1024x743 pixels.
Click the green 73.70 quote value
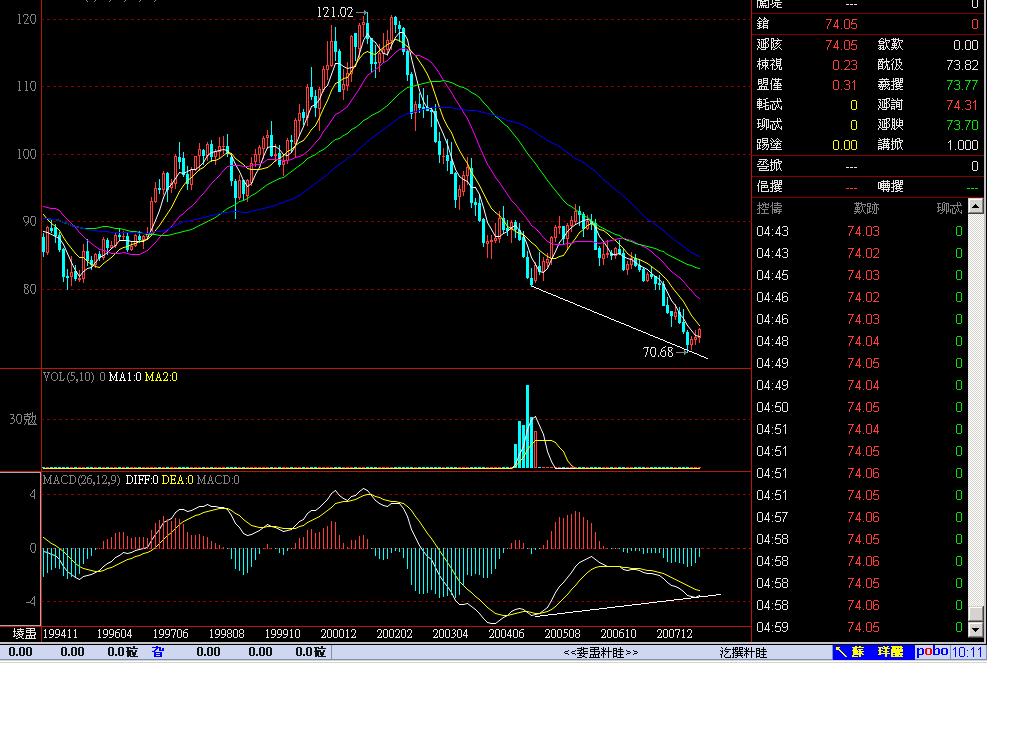click(x=962, y=125)
